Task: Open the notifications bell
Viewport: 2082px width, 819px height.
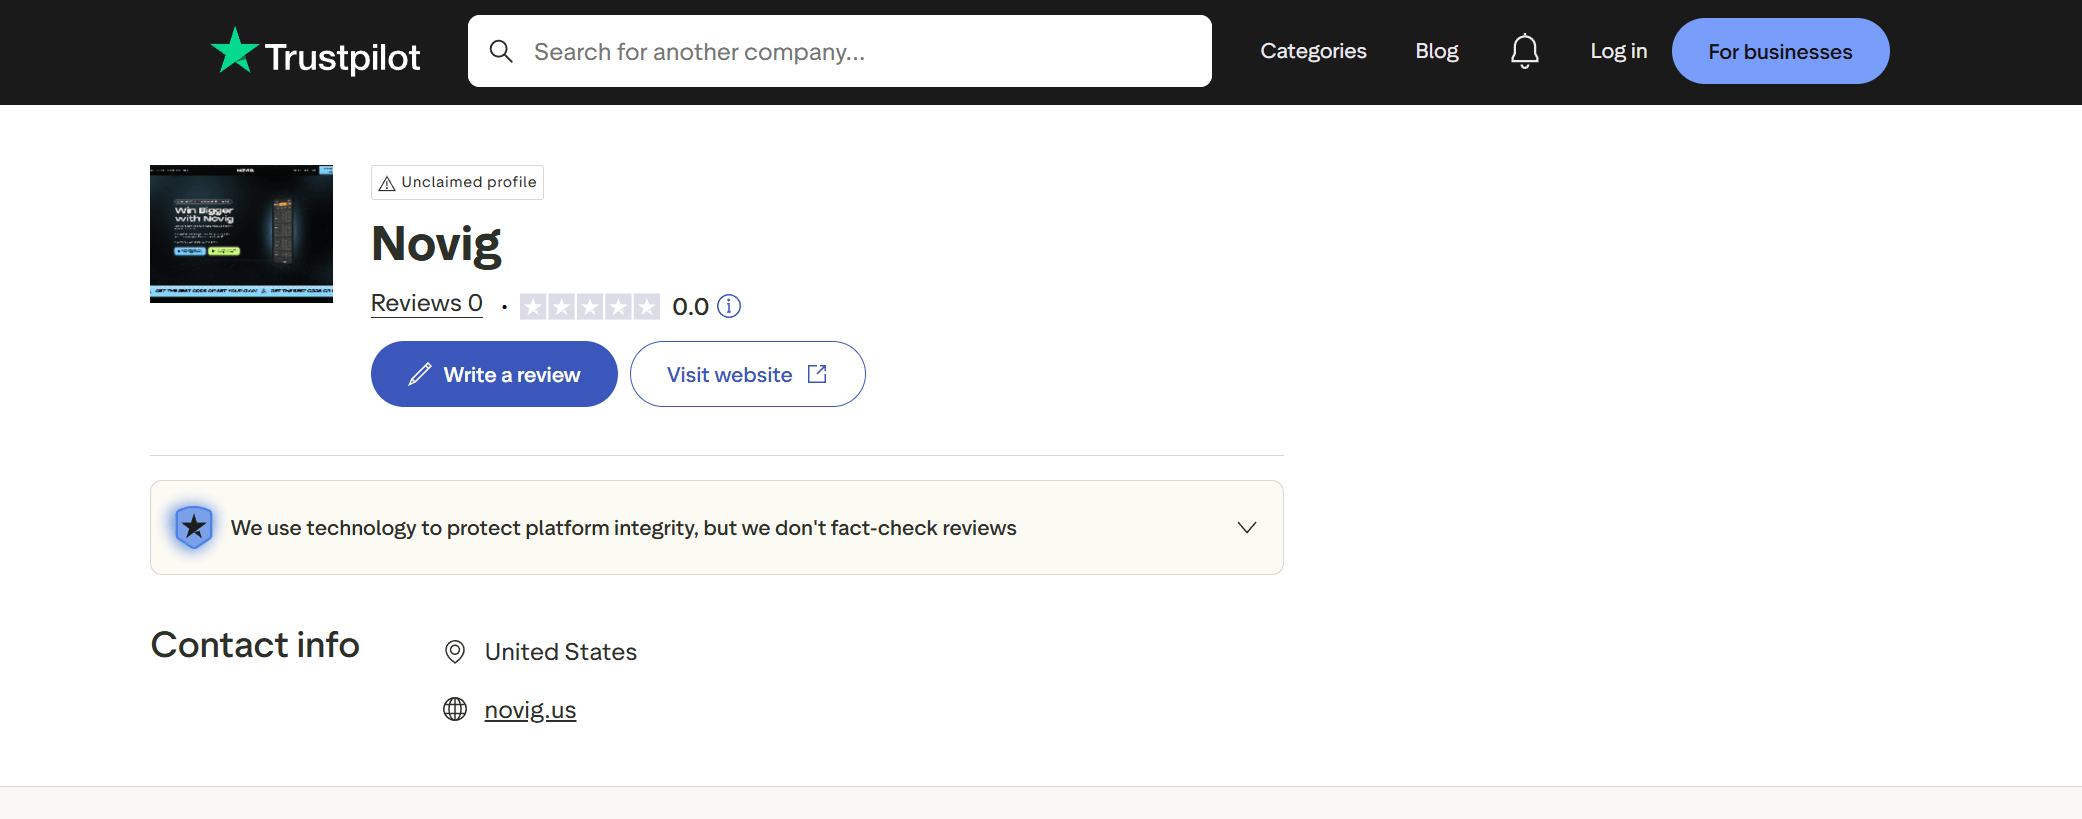Action: click(x=1524, y=51)
